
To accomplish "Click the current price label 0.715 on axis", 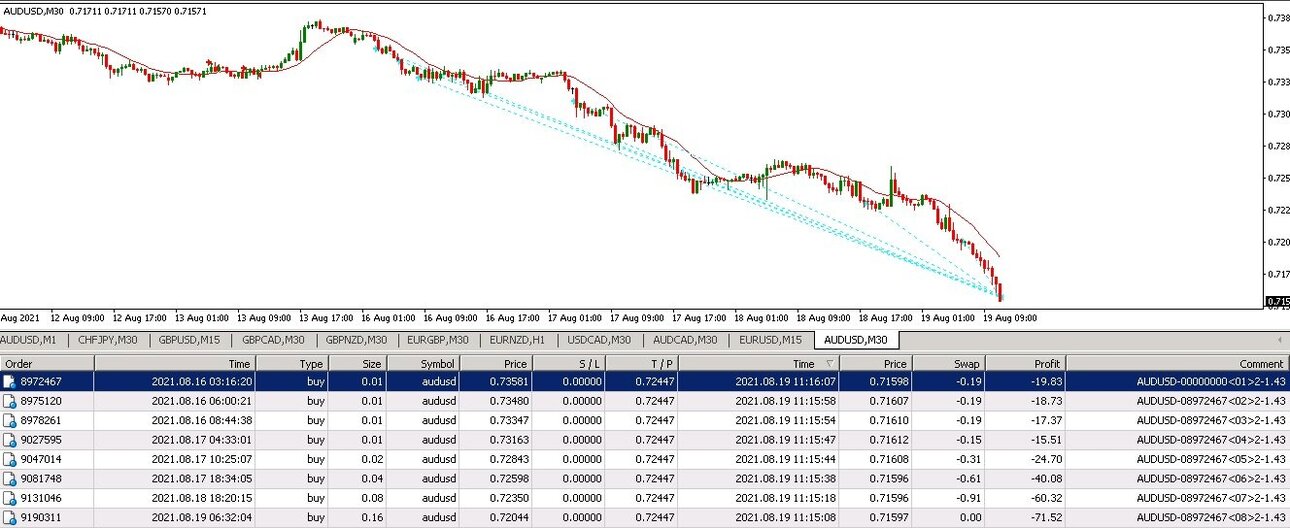I will 1277,301.
